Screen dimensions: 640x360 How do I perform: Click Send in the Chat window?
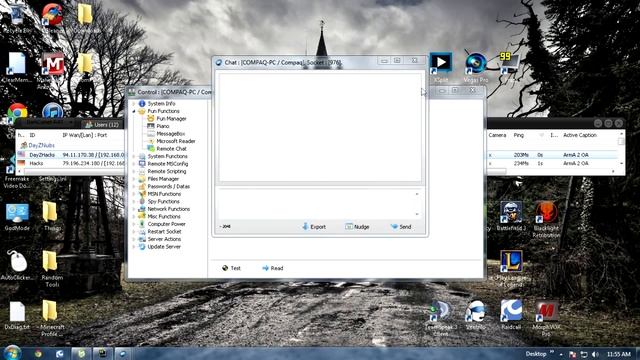click(401, 227)
